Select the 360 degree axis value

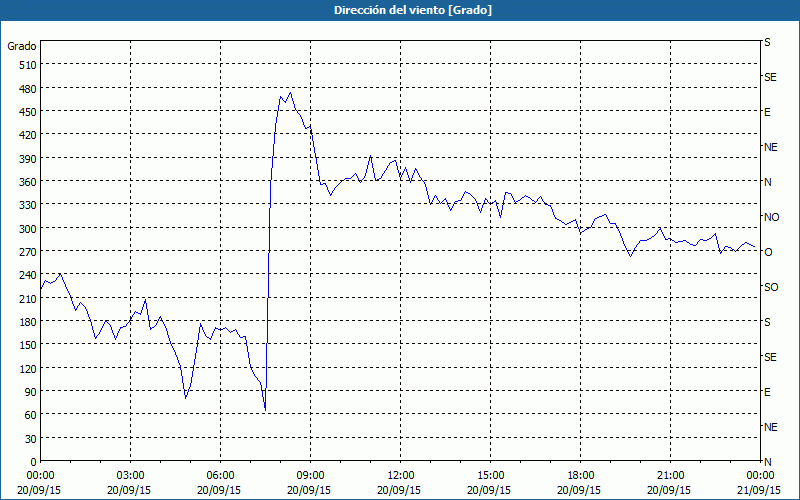[x=29, y=182]
